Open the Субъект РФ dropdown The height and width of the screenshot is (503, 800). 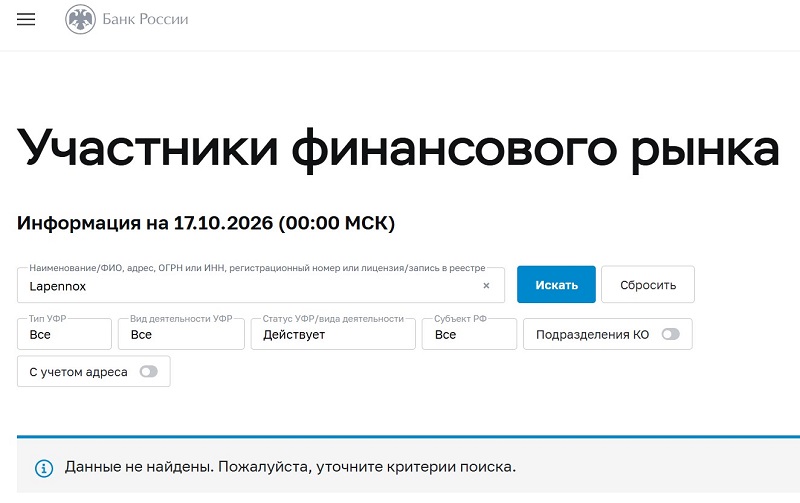point(469,334)
